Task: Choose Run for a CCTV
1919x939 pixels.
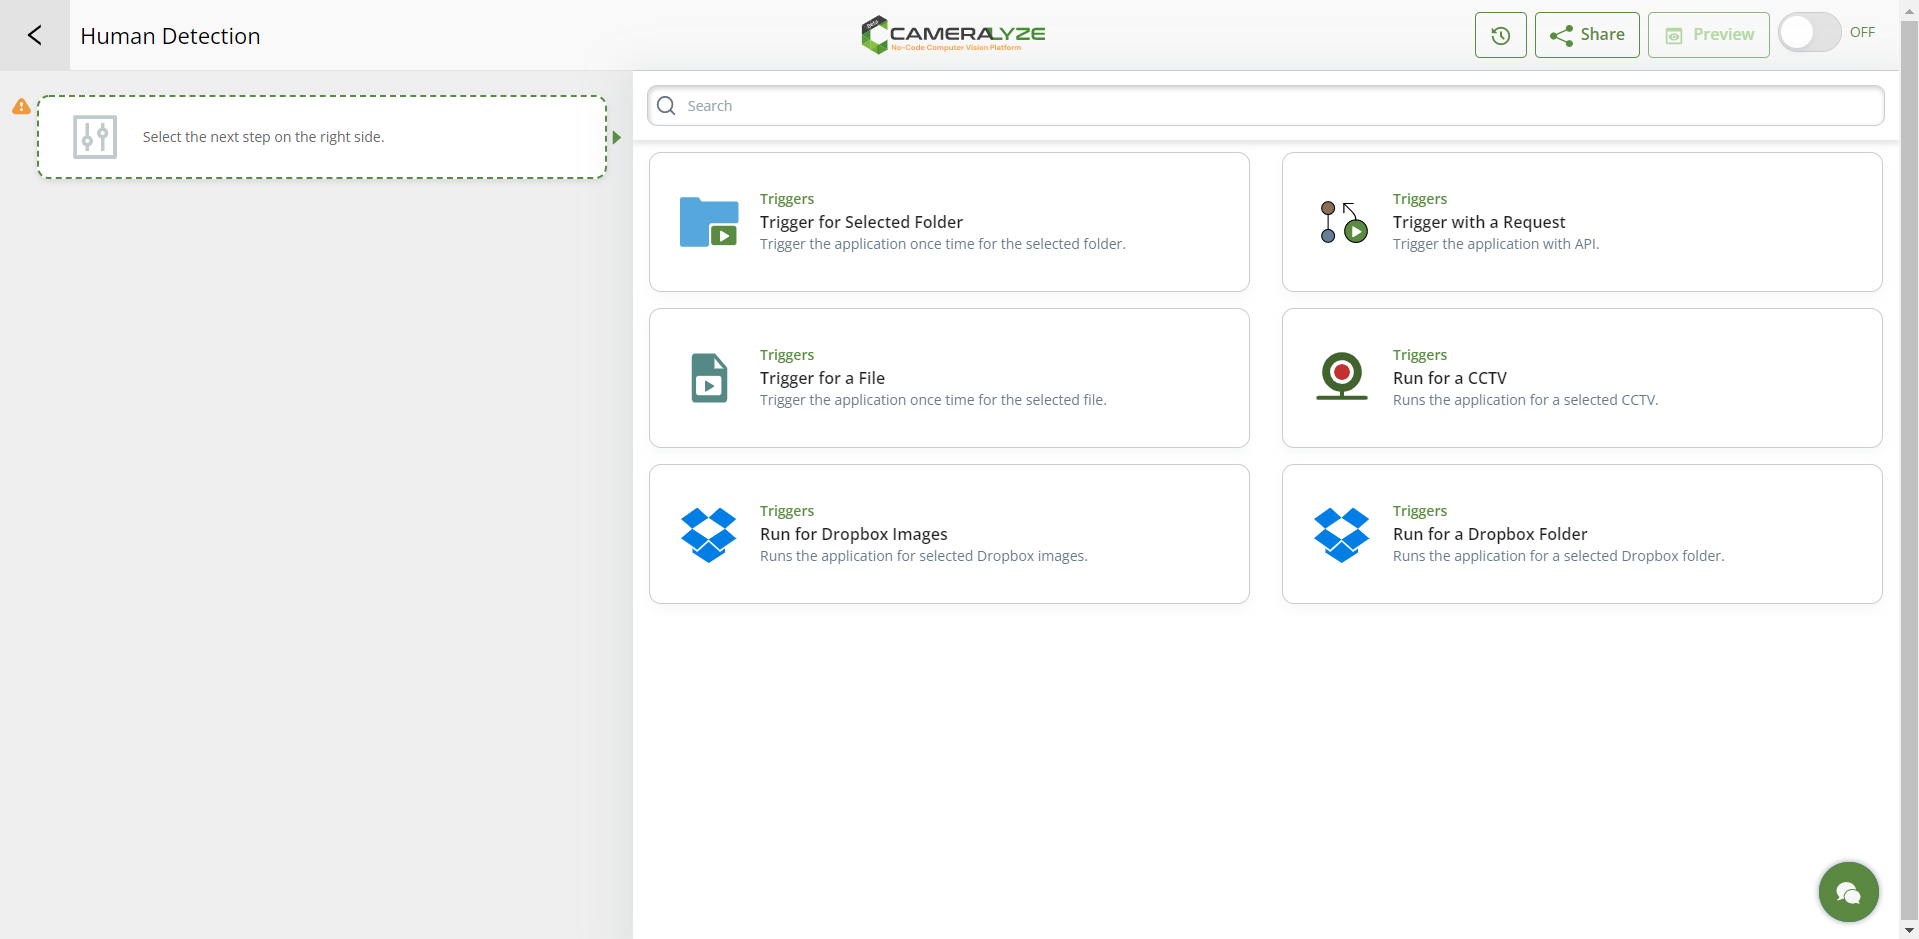Action: pos(1582,378)
